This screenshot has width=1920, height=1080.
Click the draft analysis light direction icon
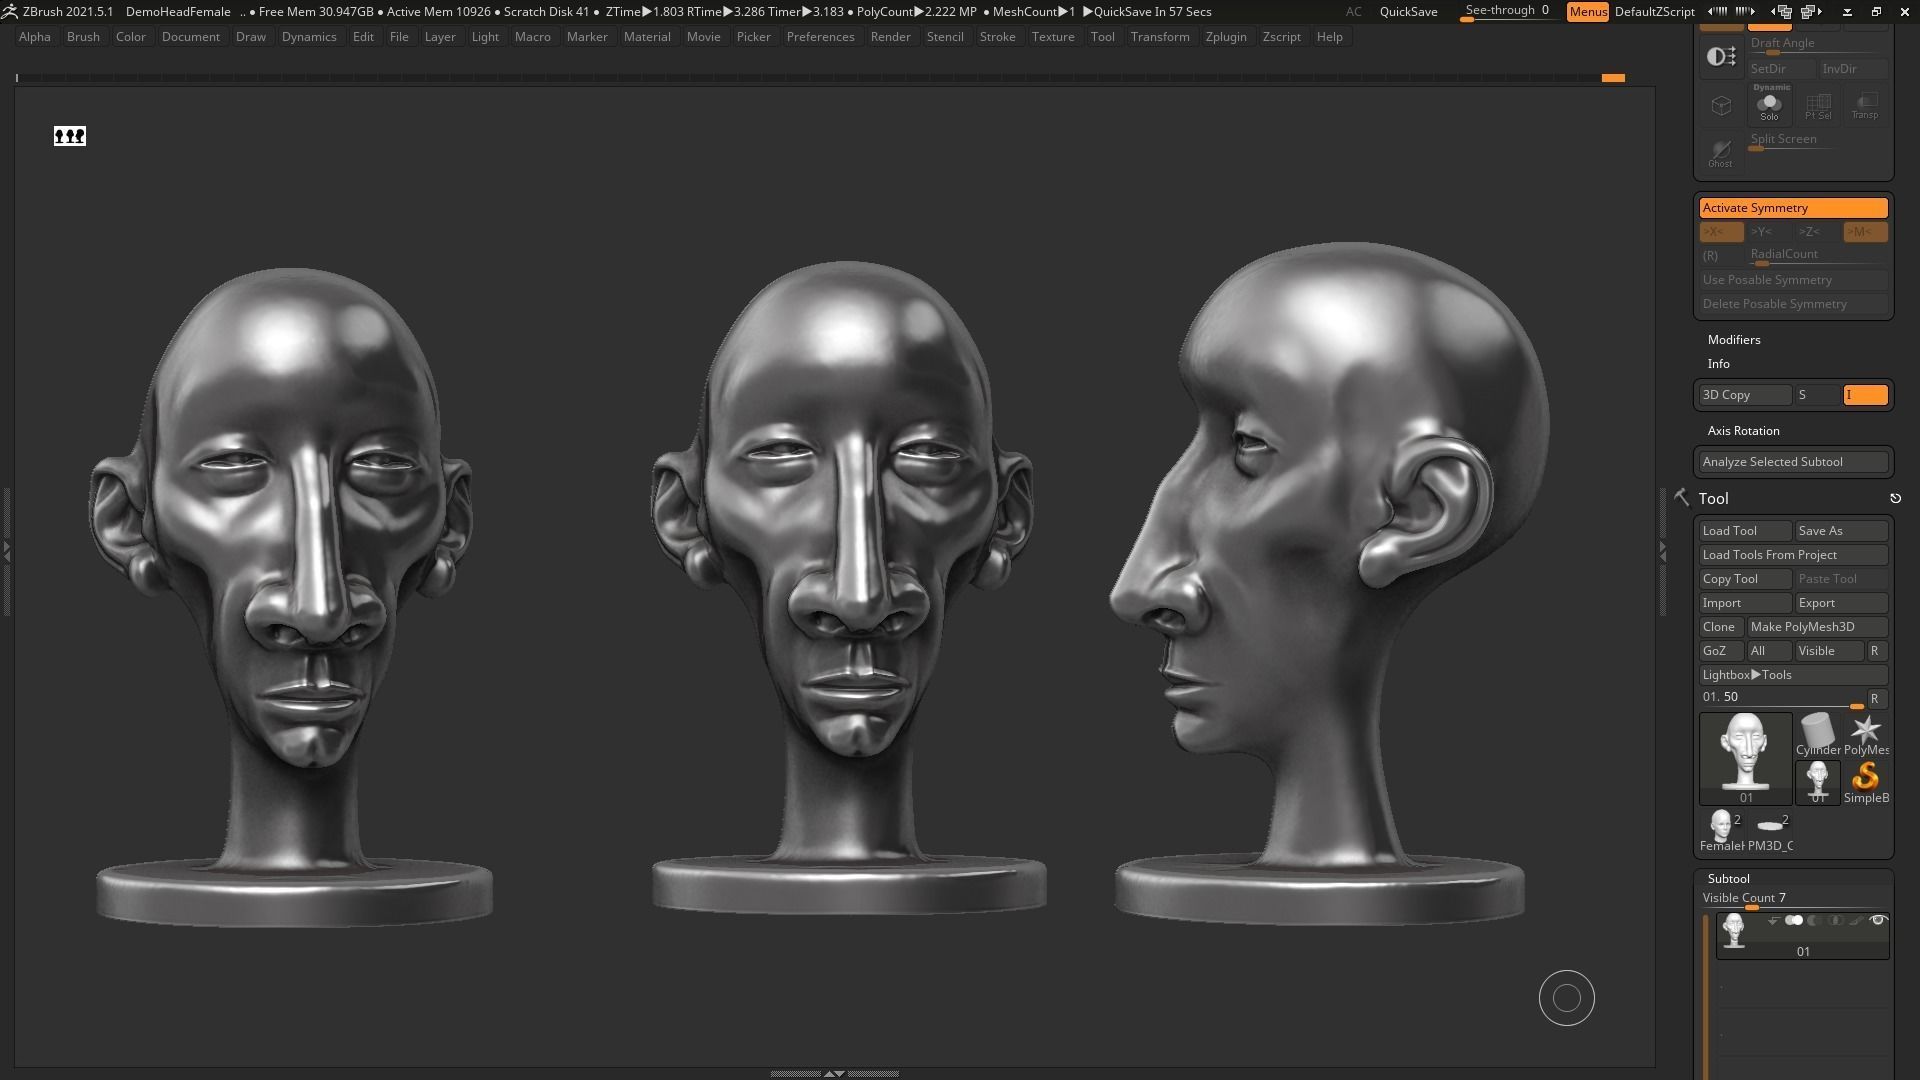[1721, 57]
